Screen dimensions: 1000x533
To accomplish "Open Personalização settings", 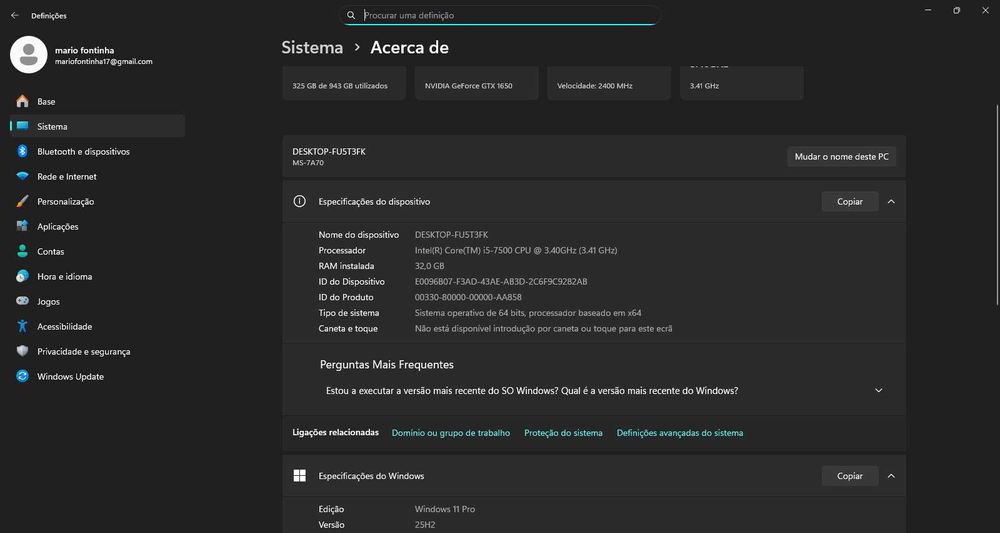I will [98, 201].
